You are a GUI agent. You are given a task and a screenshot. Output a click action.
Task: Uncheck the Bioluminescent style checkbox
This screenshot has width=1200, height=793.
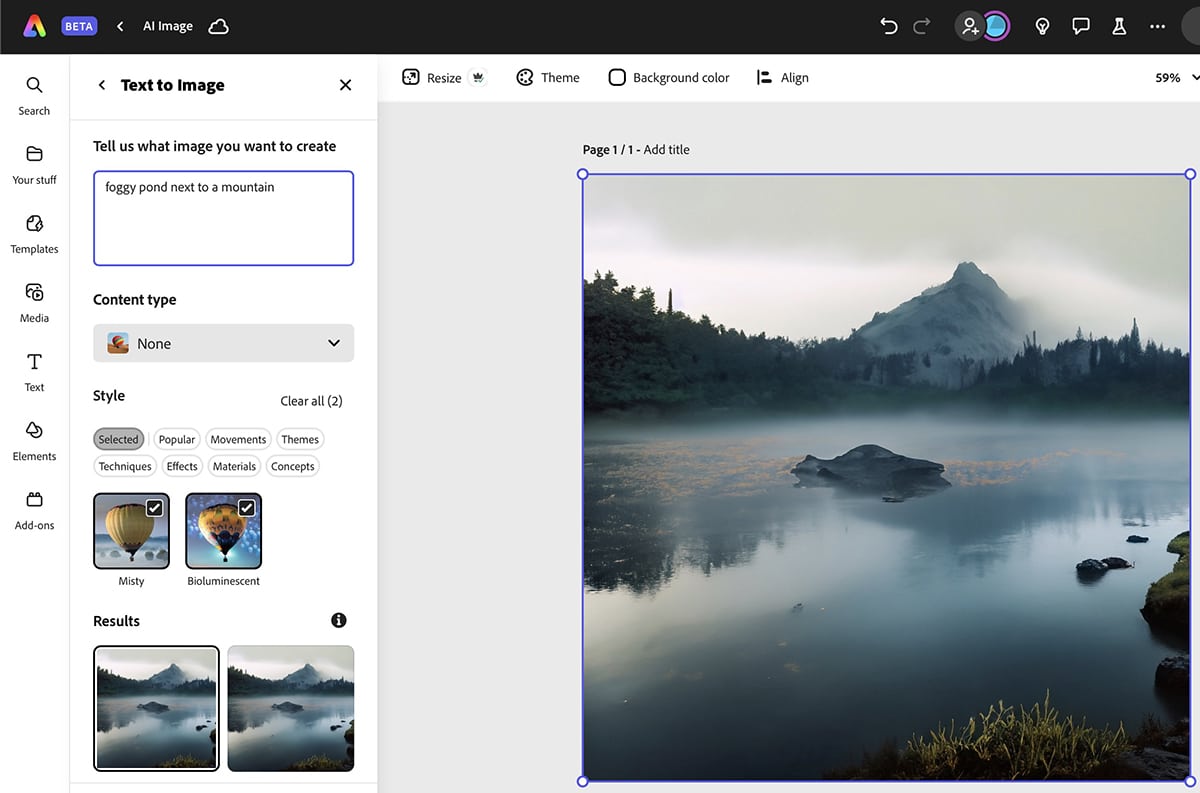pos(246,508)
